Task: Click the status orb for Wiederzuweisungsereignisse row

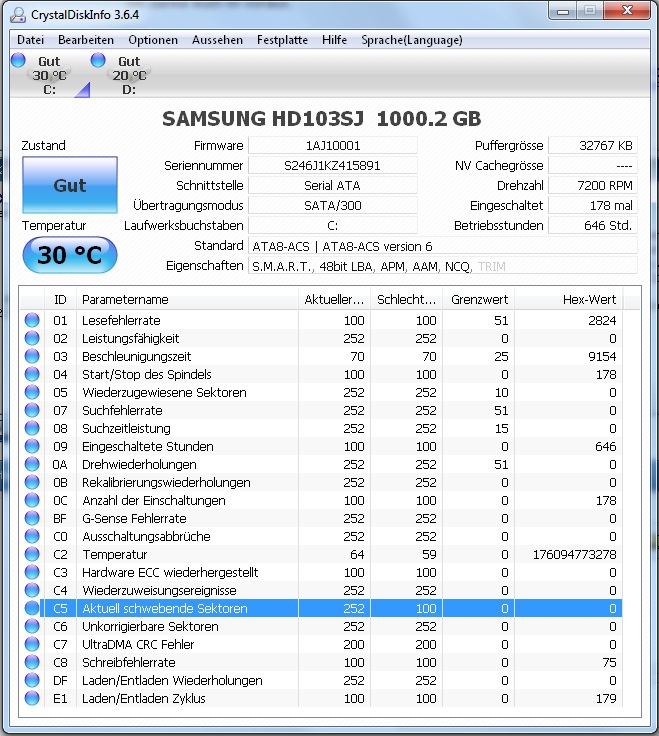Action: 32,590
